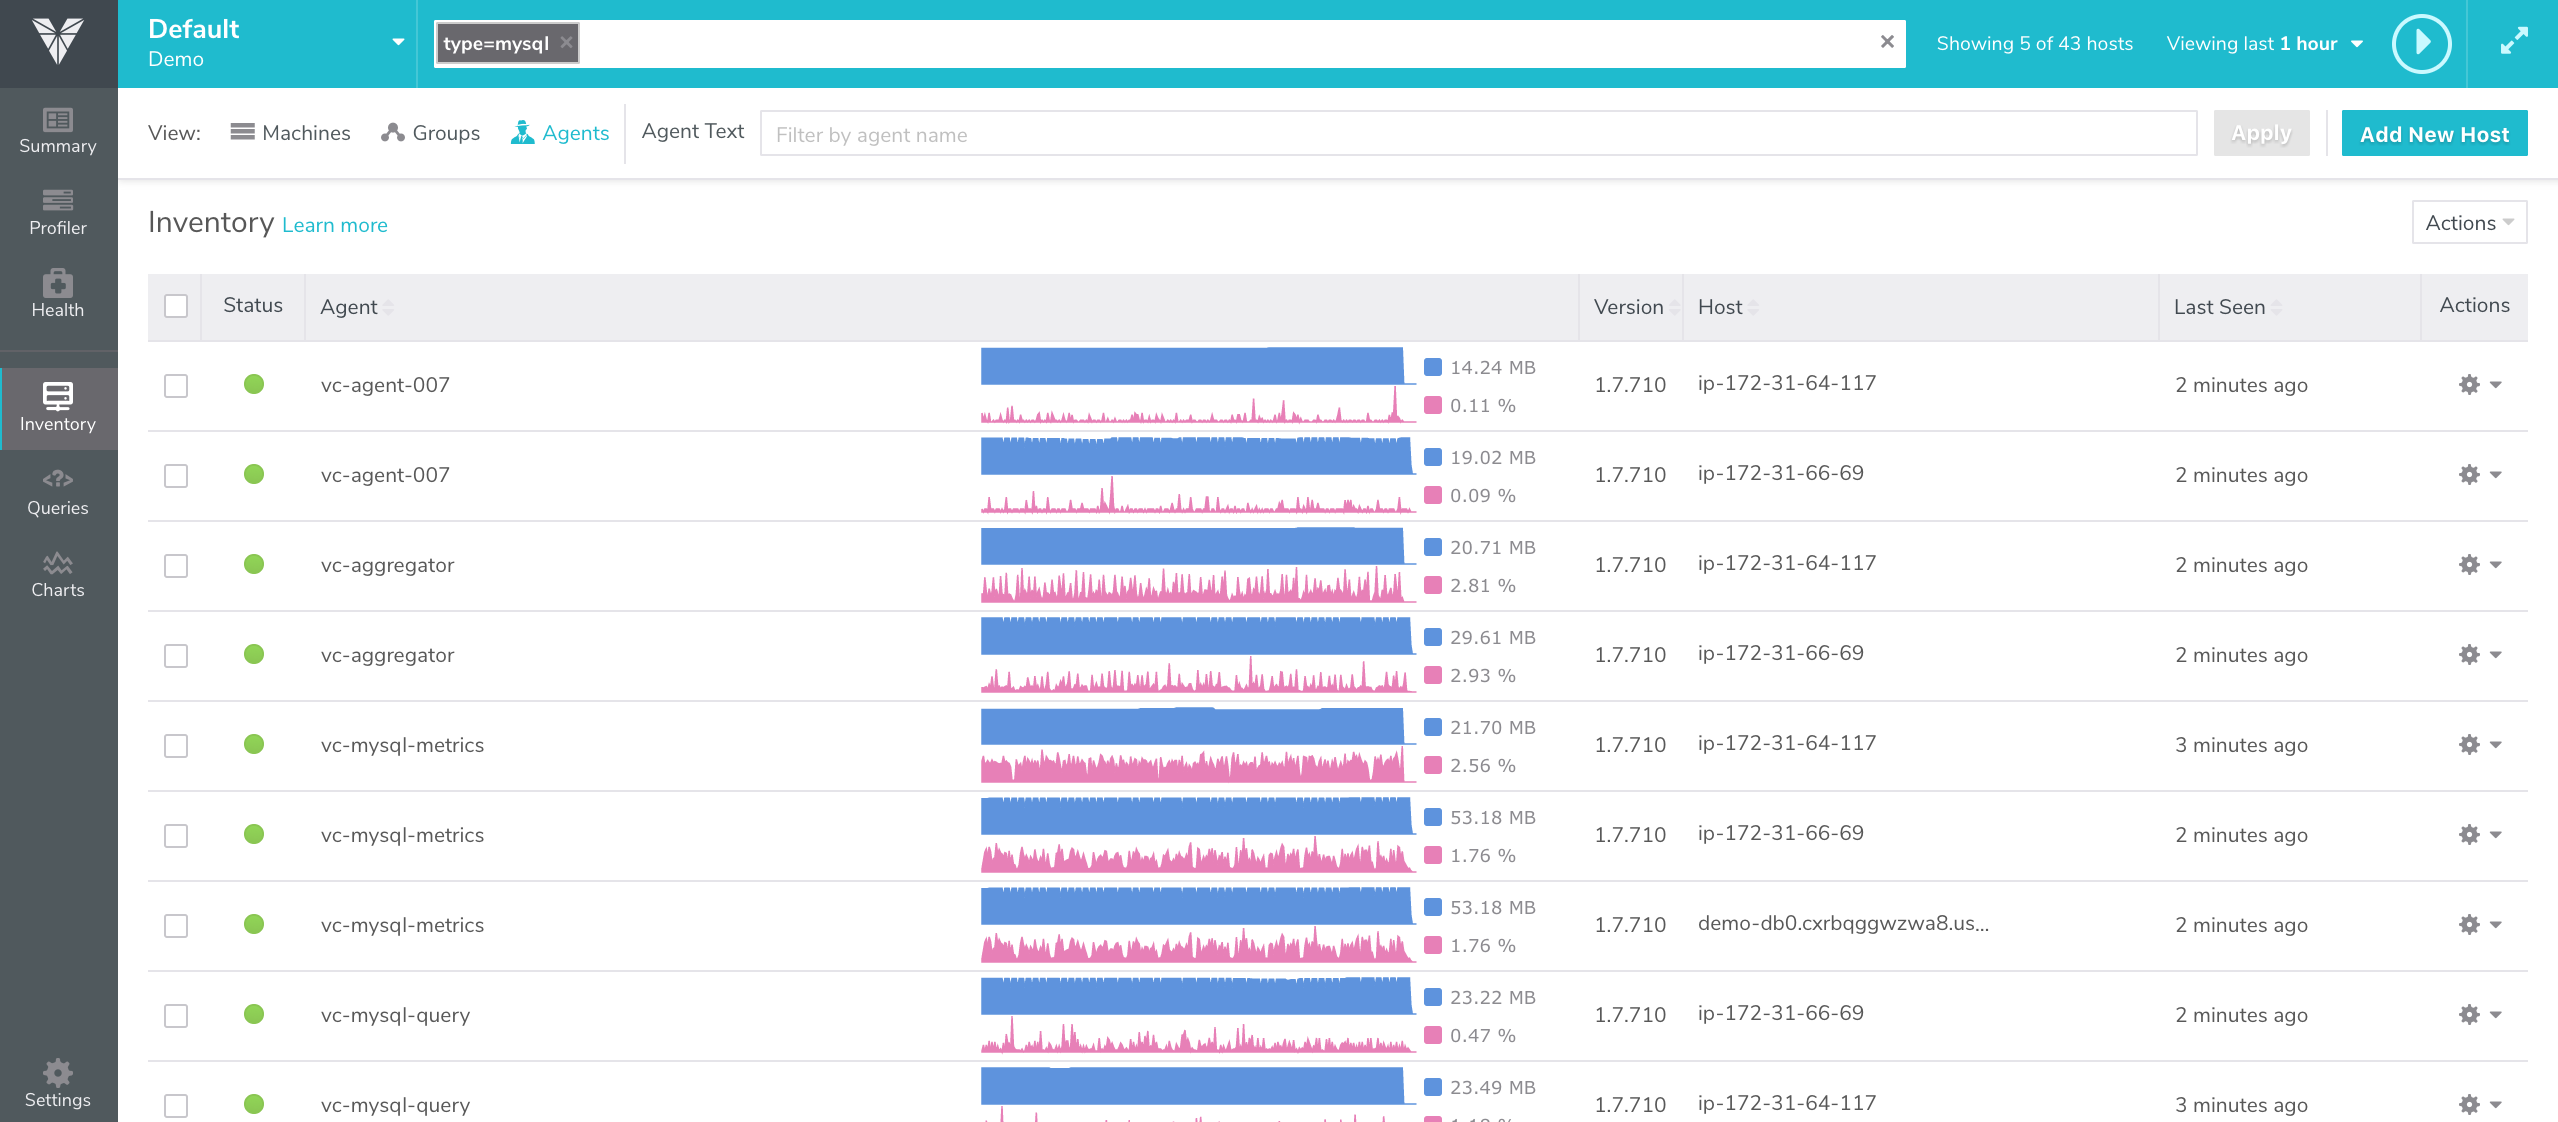Open the Viewing last 1 hour dropdown
The image size is (2558, 1122).
(x=2264, y=44)
